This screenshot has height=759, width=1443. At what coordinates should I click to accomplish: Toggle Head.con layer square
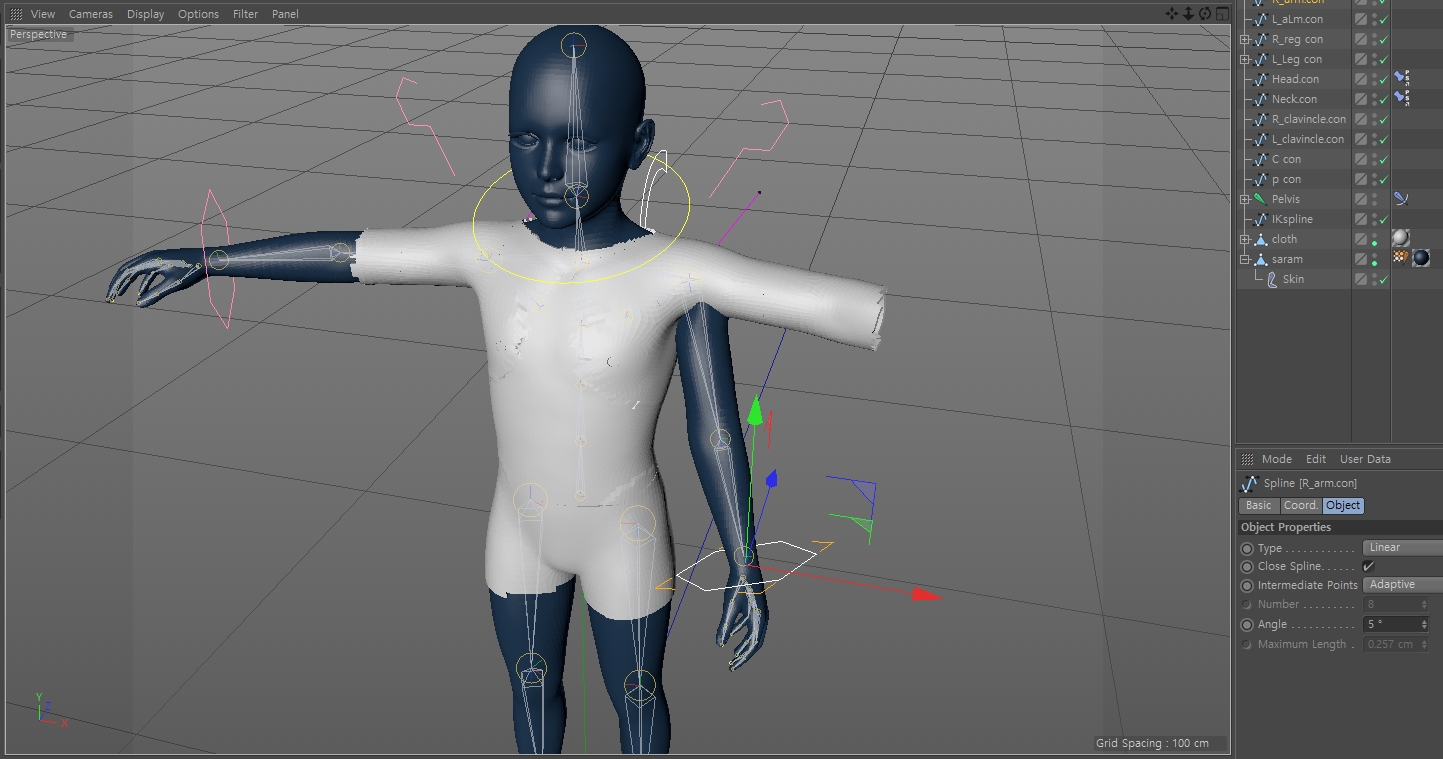click(x=1361, y=79)
